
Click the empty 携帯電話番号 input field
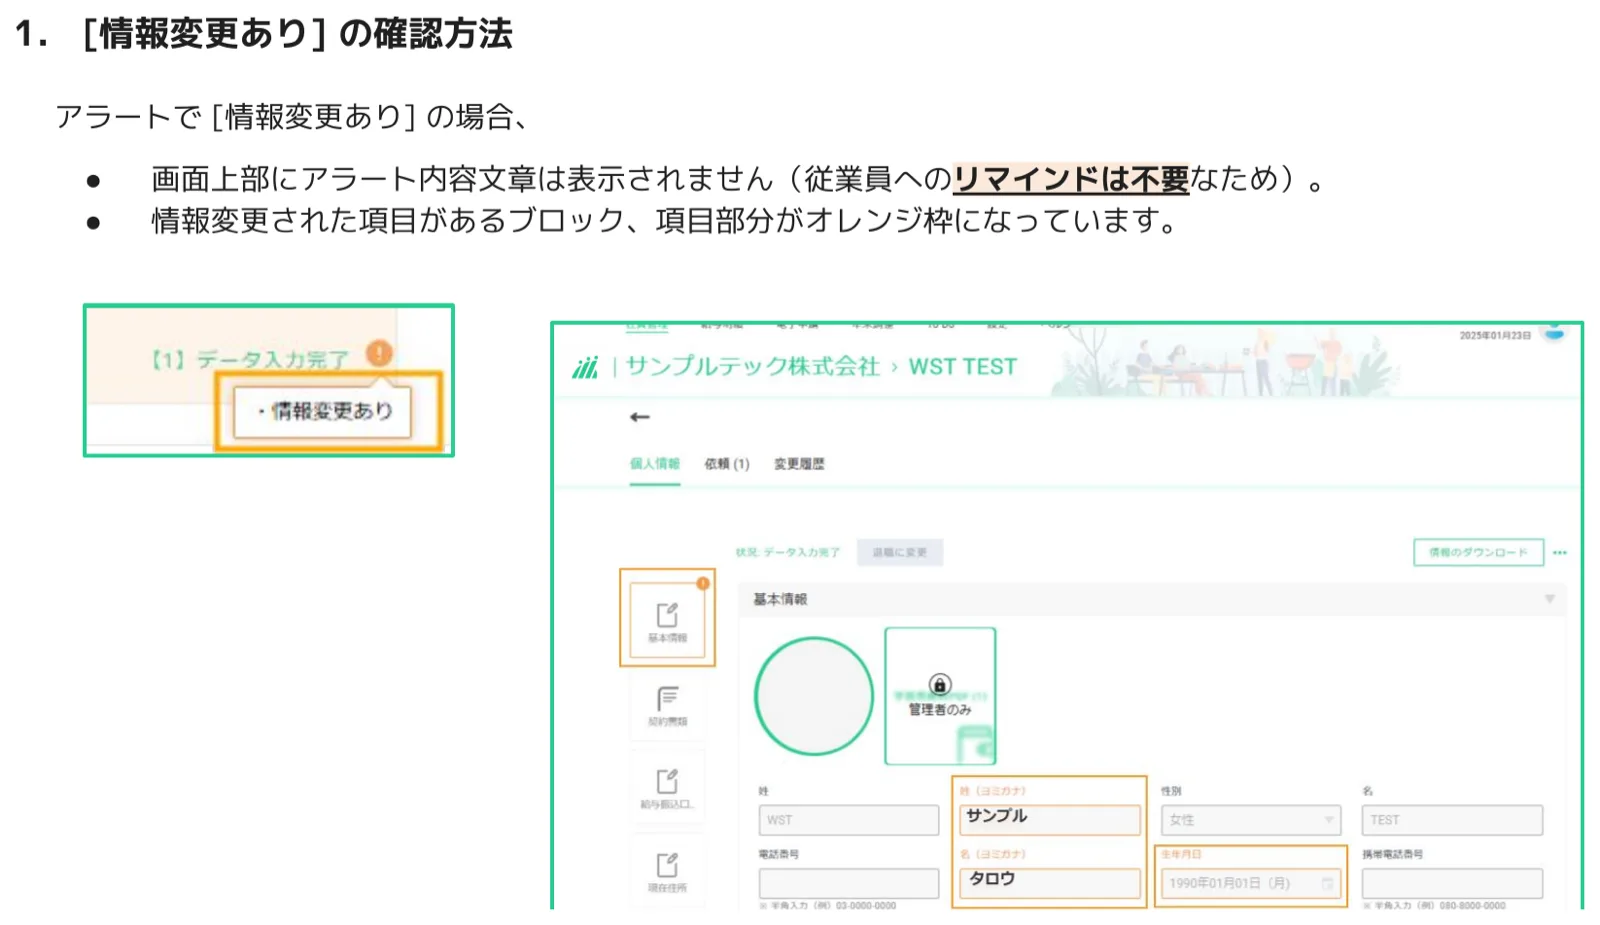point(1452,883)
